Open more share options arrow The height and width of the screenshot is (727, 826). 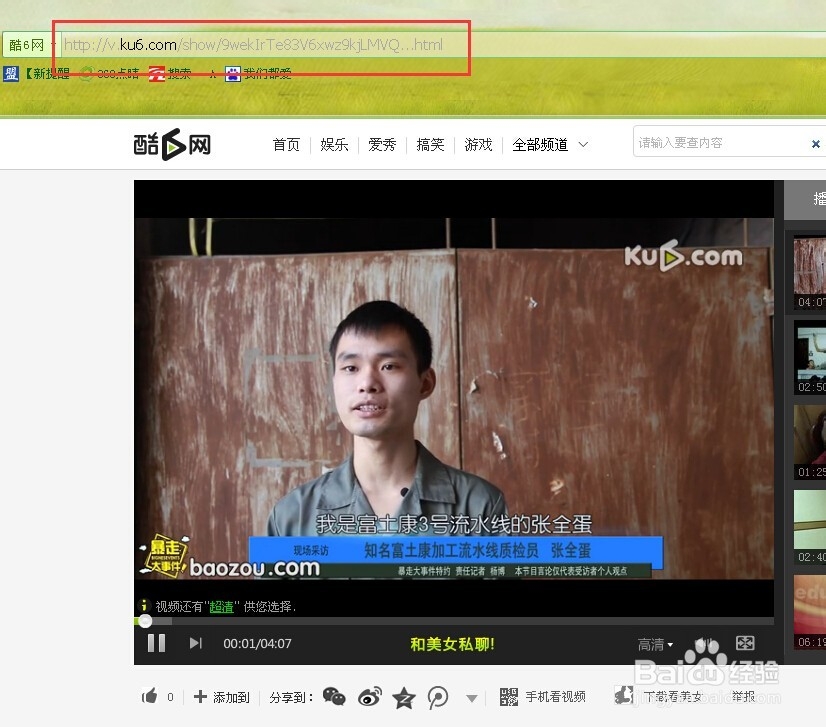pos(471,697)
